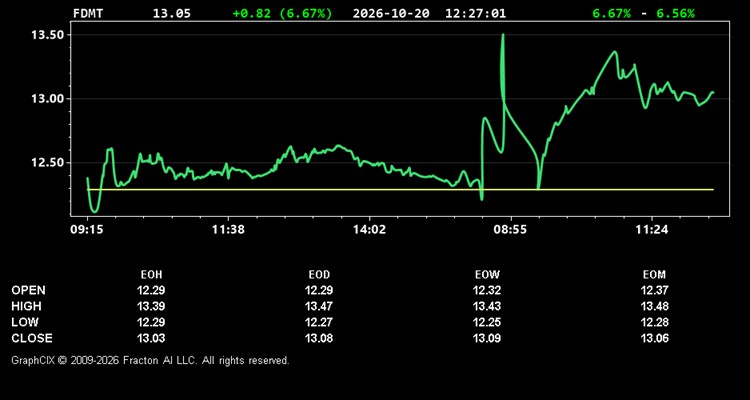Click the 09:15 x-axis time label

(87, 230)
